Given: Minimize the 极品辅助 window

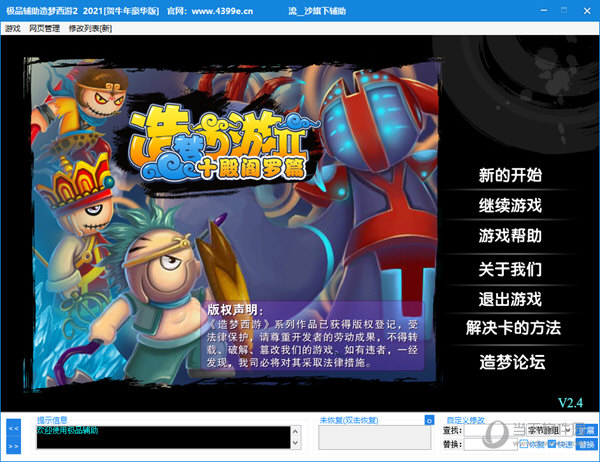Looking at the screenshot, I should (544, 11).
